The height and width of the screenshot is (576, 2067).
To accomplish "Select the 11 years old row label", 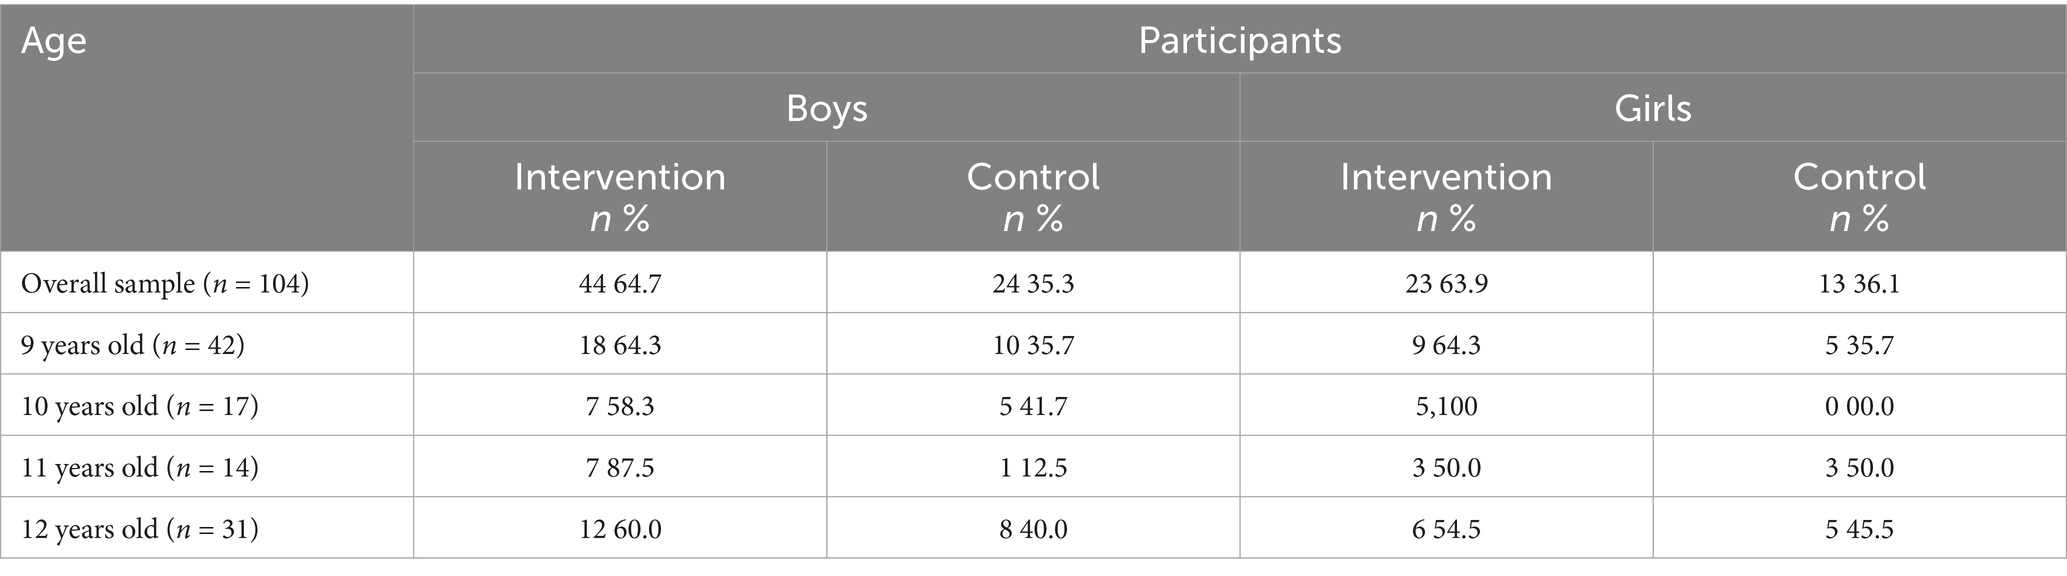I will (139, 467).
